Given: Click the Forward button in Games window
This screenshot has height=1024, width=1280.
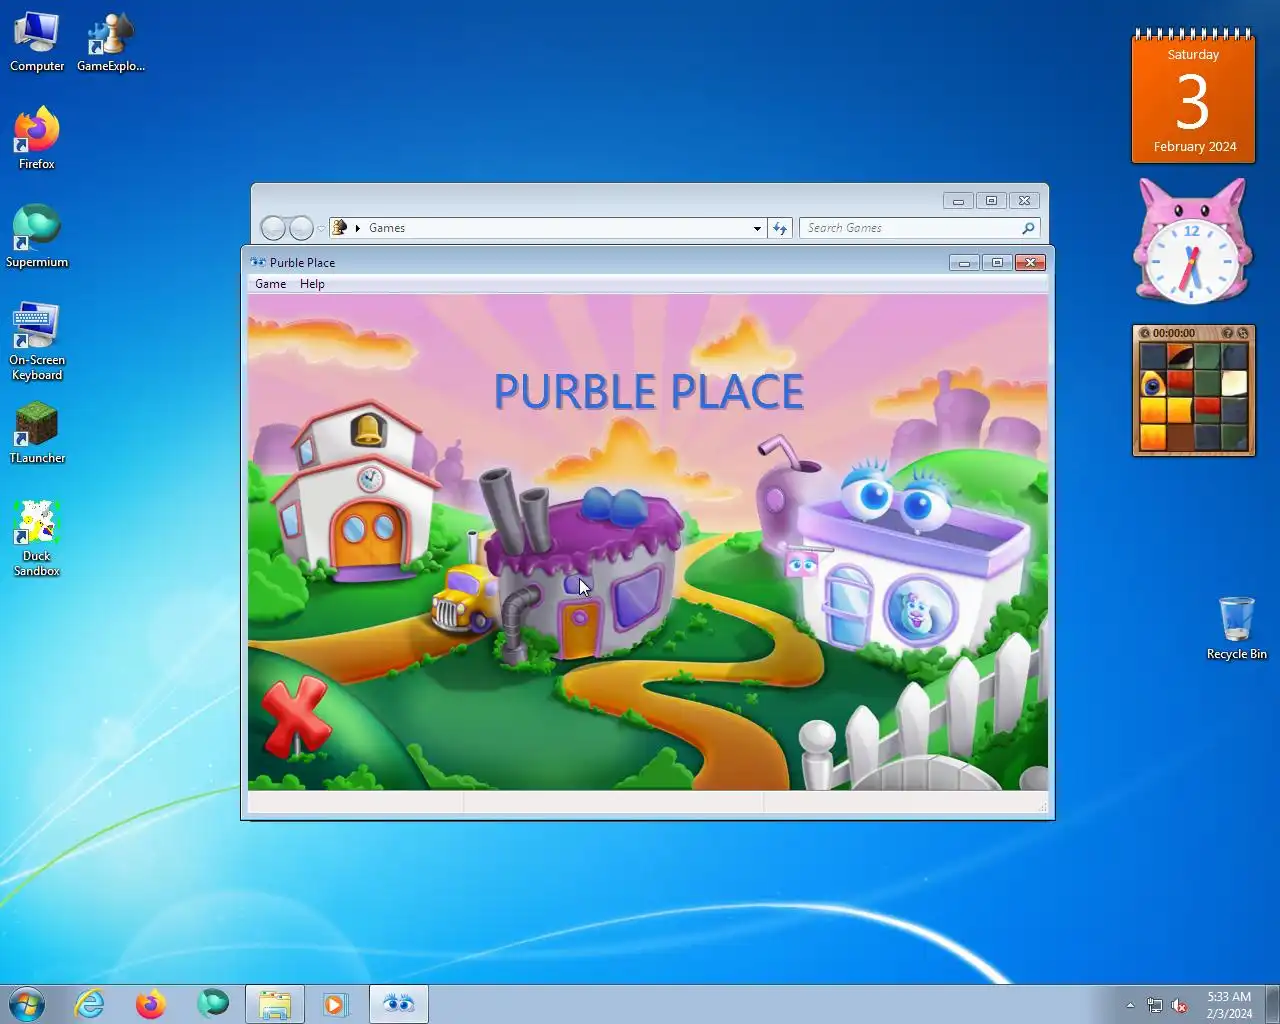Looking at the screenshot, I should [x=301, y=228].
